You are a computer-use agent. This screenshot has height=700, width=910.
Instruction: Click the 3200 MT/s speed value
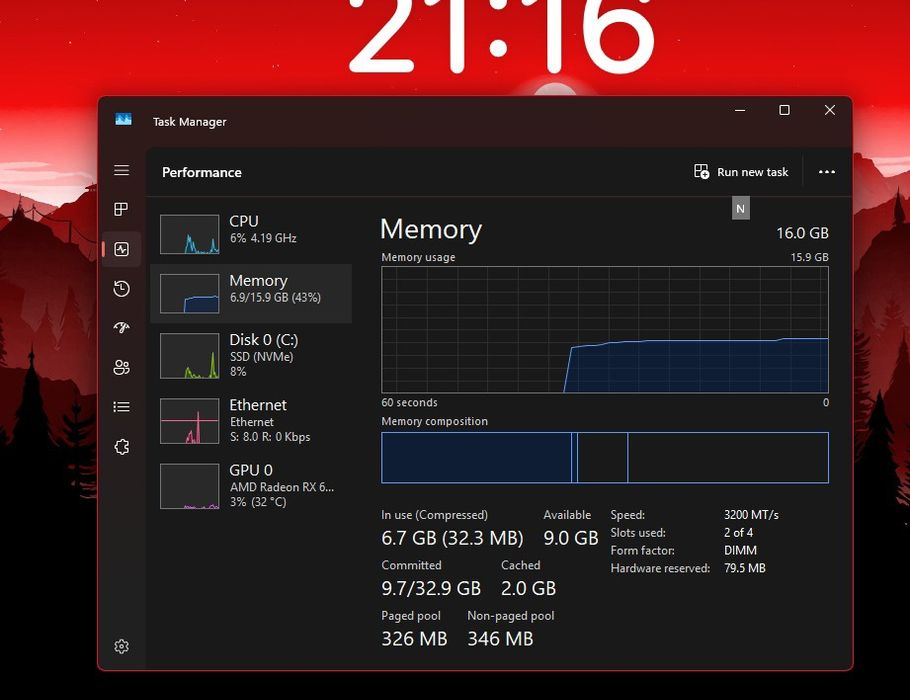click(x=751, y=515)
